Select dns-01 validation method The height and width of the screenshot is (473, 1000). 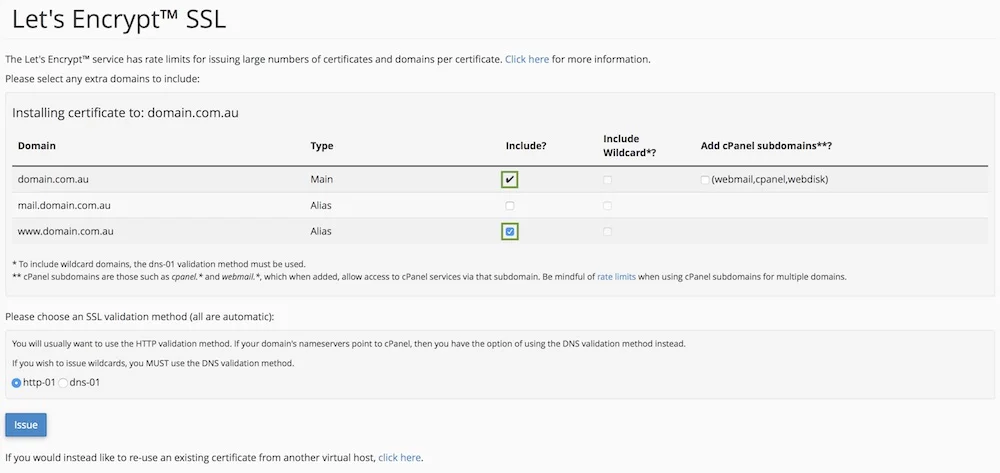pyautogui.click(x=63, y=383)
